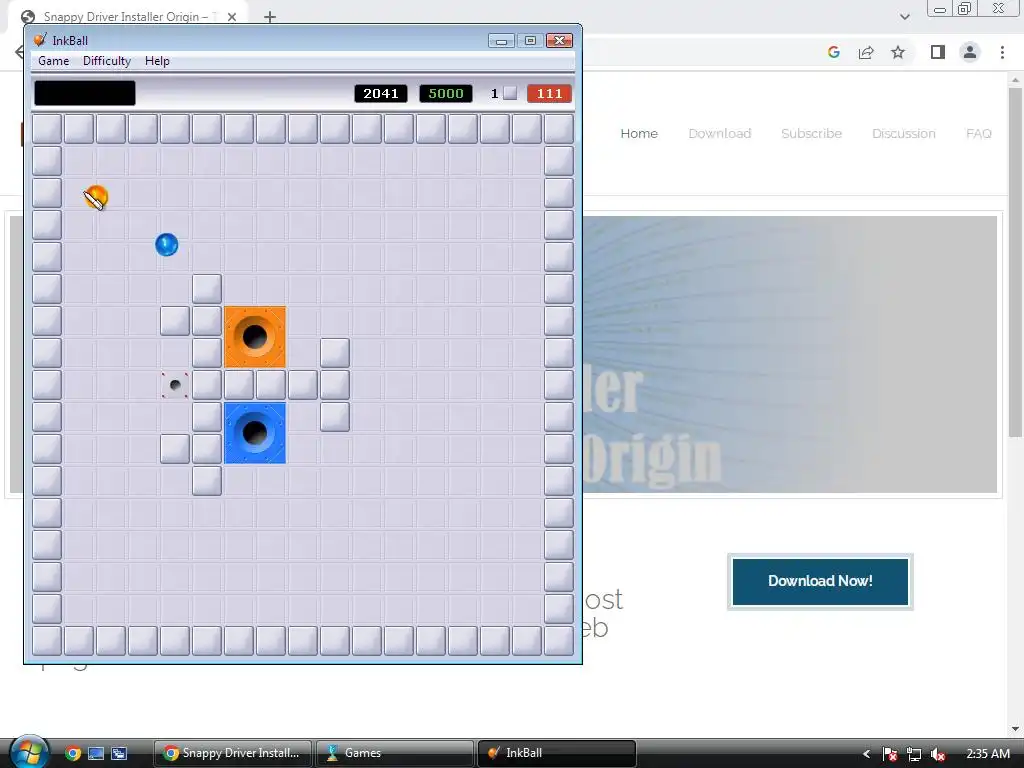Switch to Snappy Driver Install taskbar button

[233, 753]
